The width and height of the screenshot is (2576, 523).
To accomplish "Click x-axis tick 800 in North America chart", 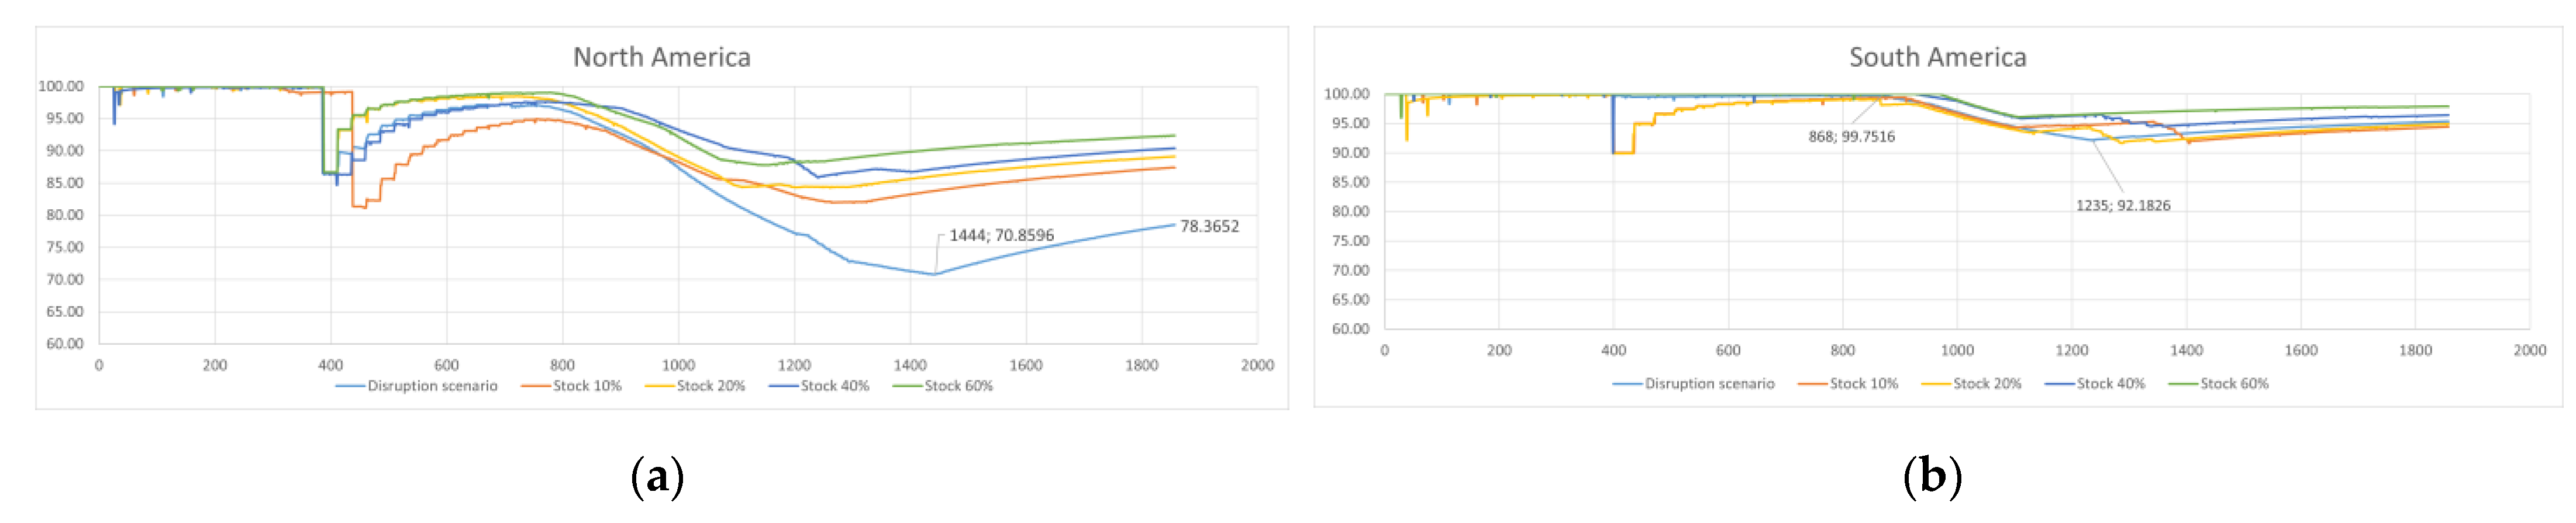I will point(563,366).
